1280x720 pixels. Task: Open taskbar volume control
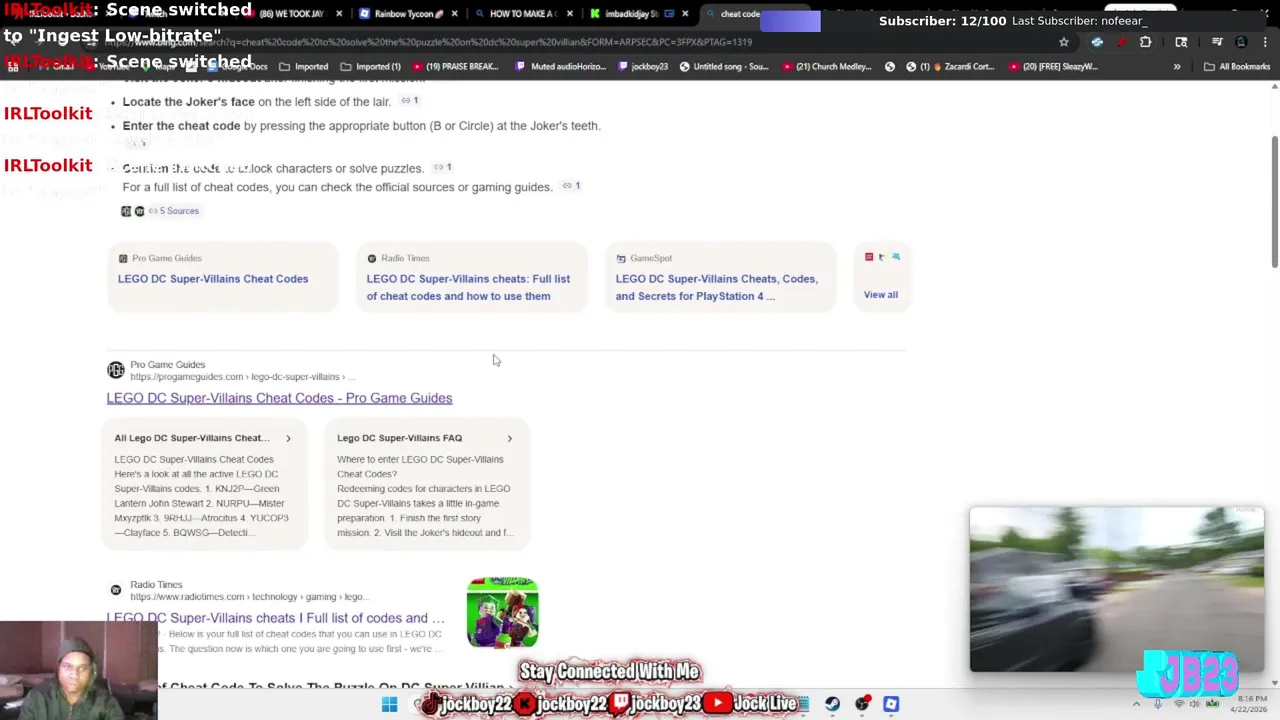(1195, 704)
